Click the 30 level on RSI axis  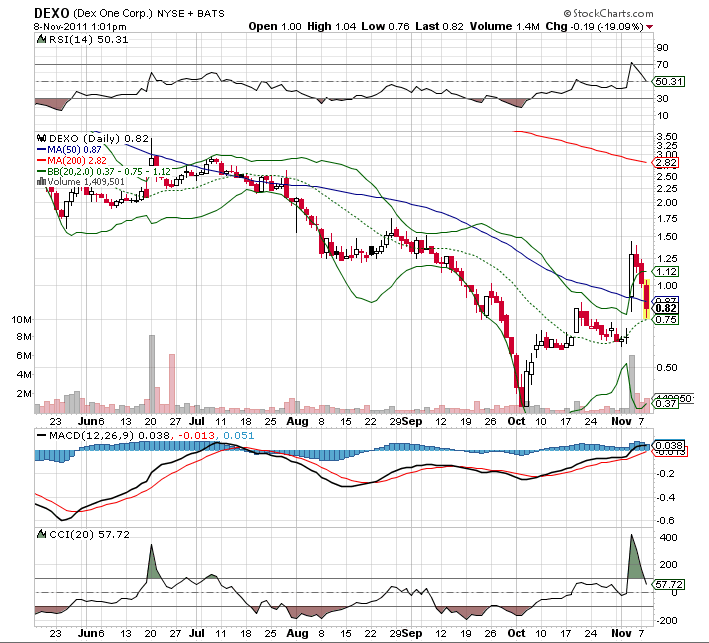point(662,98)
